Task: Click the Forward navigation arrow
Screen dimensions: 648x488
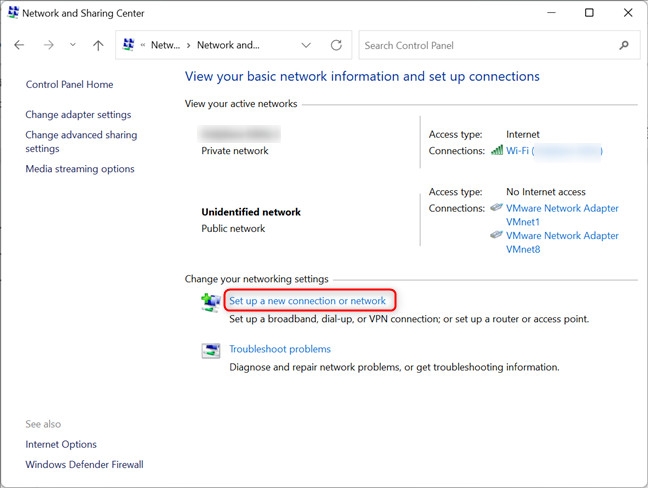Action: click(49, 45)
